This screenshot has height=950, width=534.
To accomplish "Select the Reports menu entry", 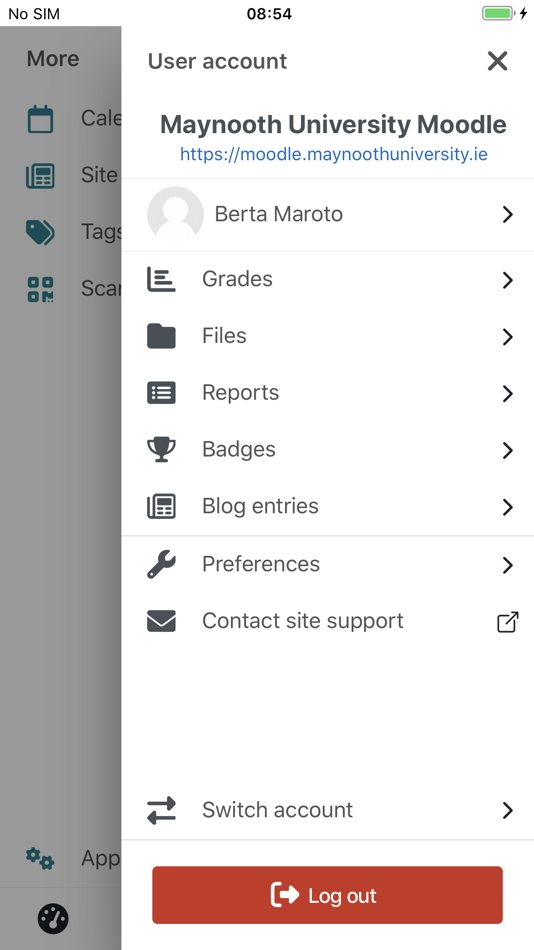I will pos(327,393).
